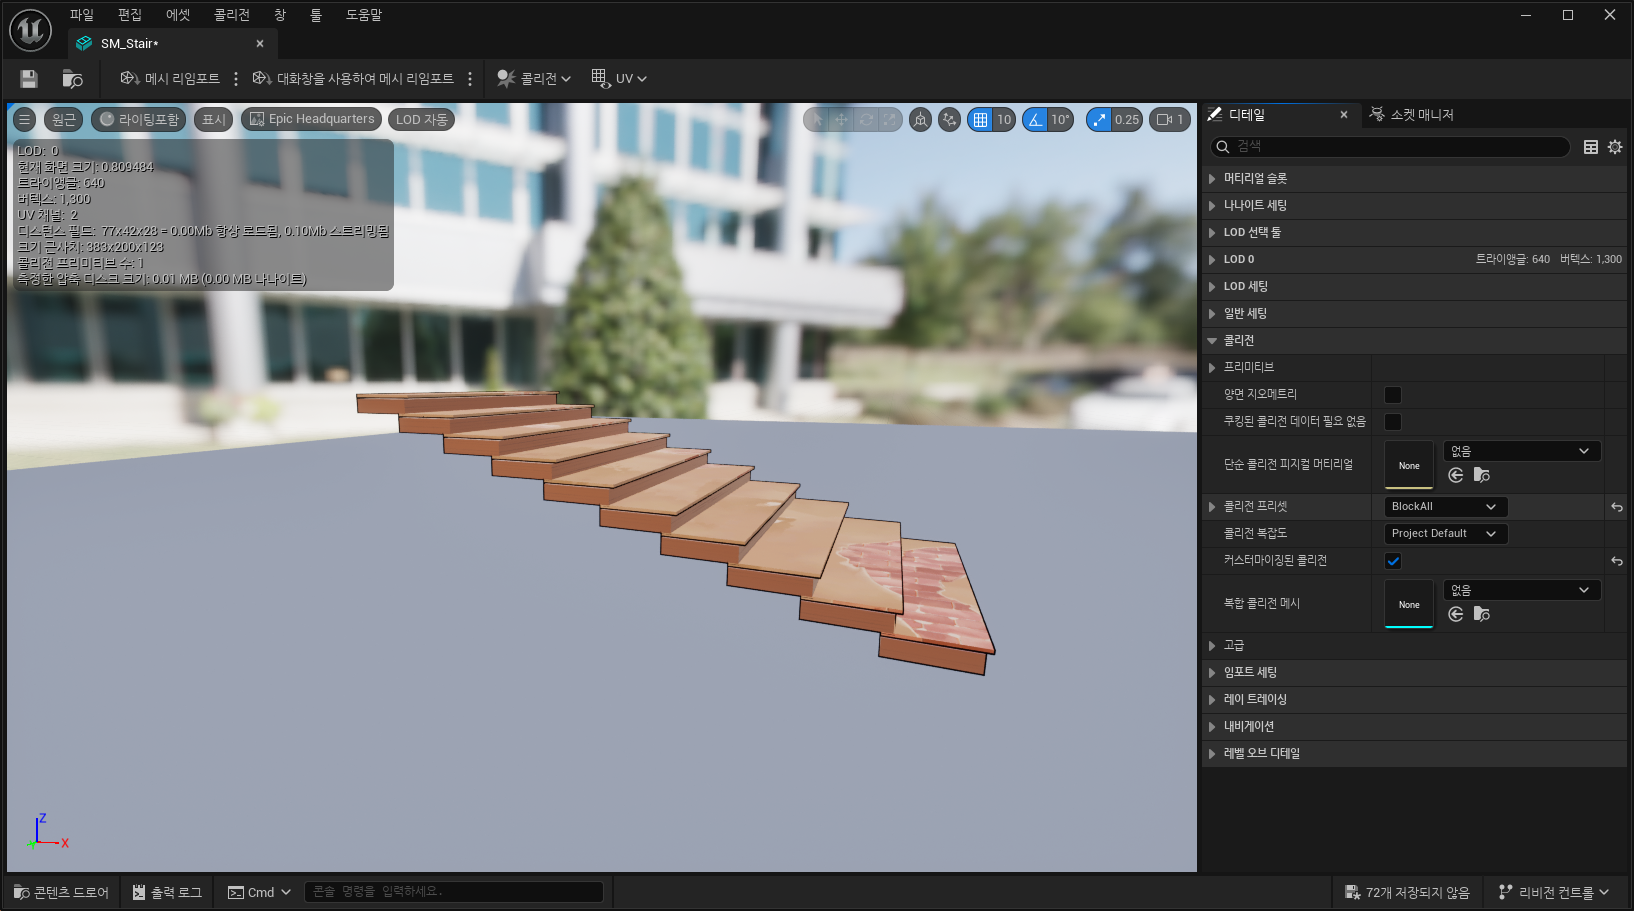Open the viewport hamburger options menu

(x=25, y=120)
